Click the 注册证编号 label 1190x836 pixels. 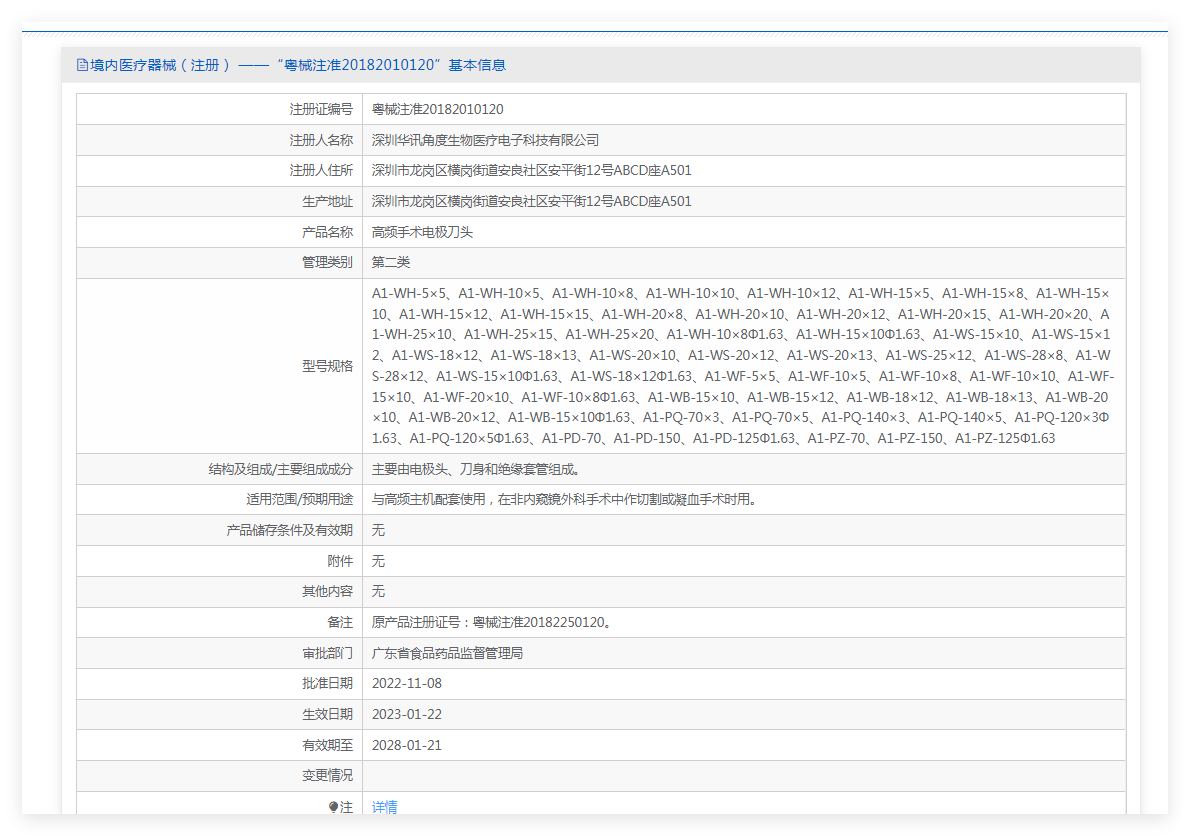pyautogui.click(x=321, y=109)
